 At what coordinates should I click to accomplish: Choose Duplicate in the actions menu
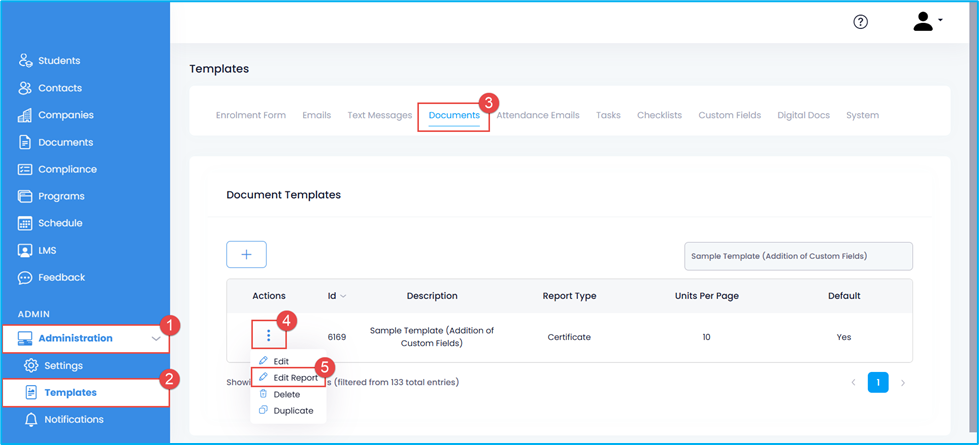[x=293, y=410]
